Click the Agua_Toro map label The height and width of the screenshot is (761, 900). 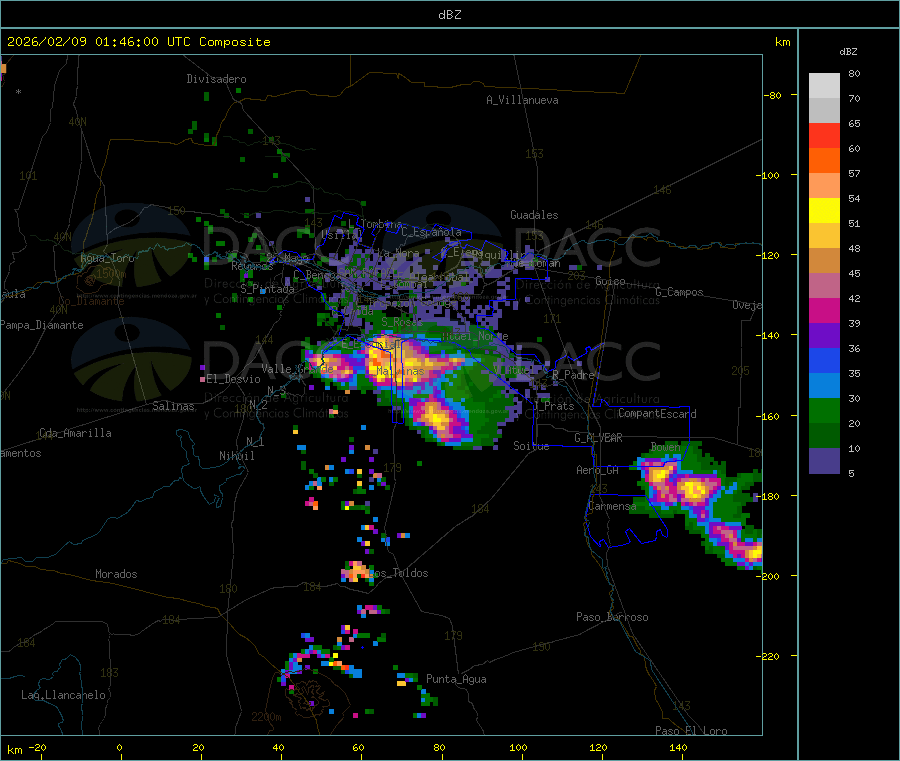[x=107, y=258]
